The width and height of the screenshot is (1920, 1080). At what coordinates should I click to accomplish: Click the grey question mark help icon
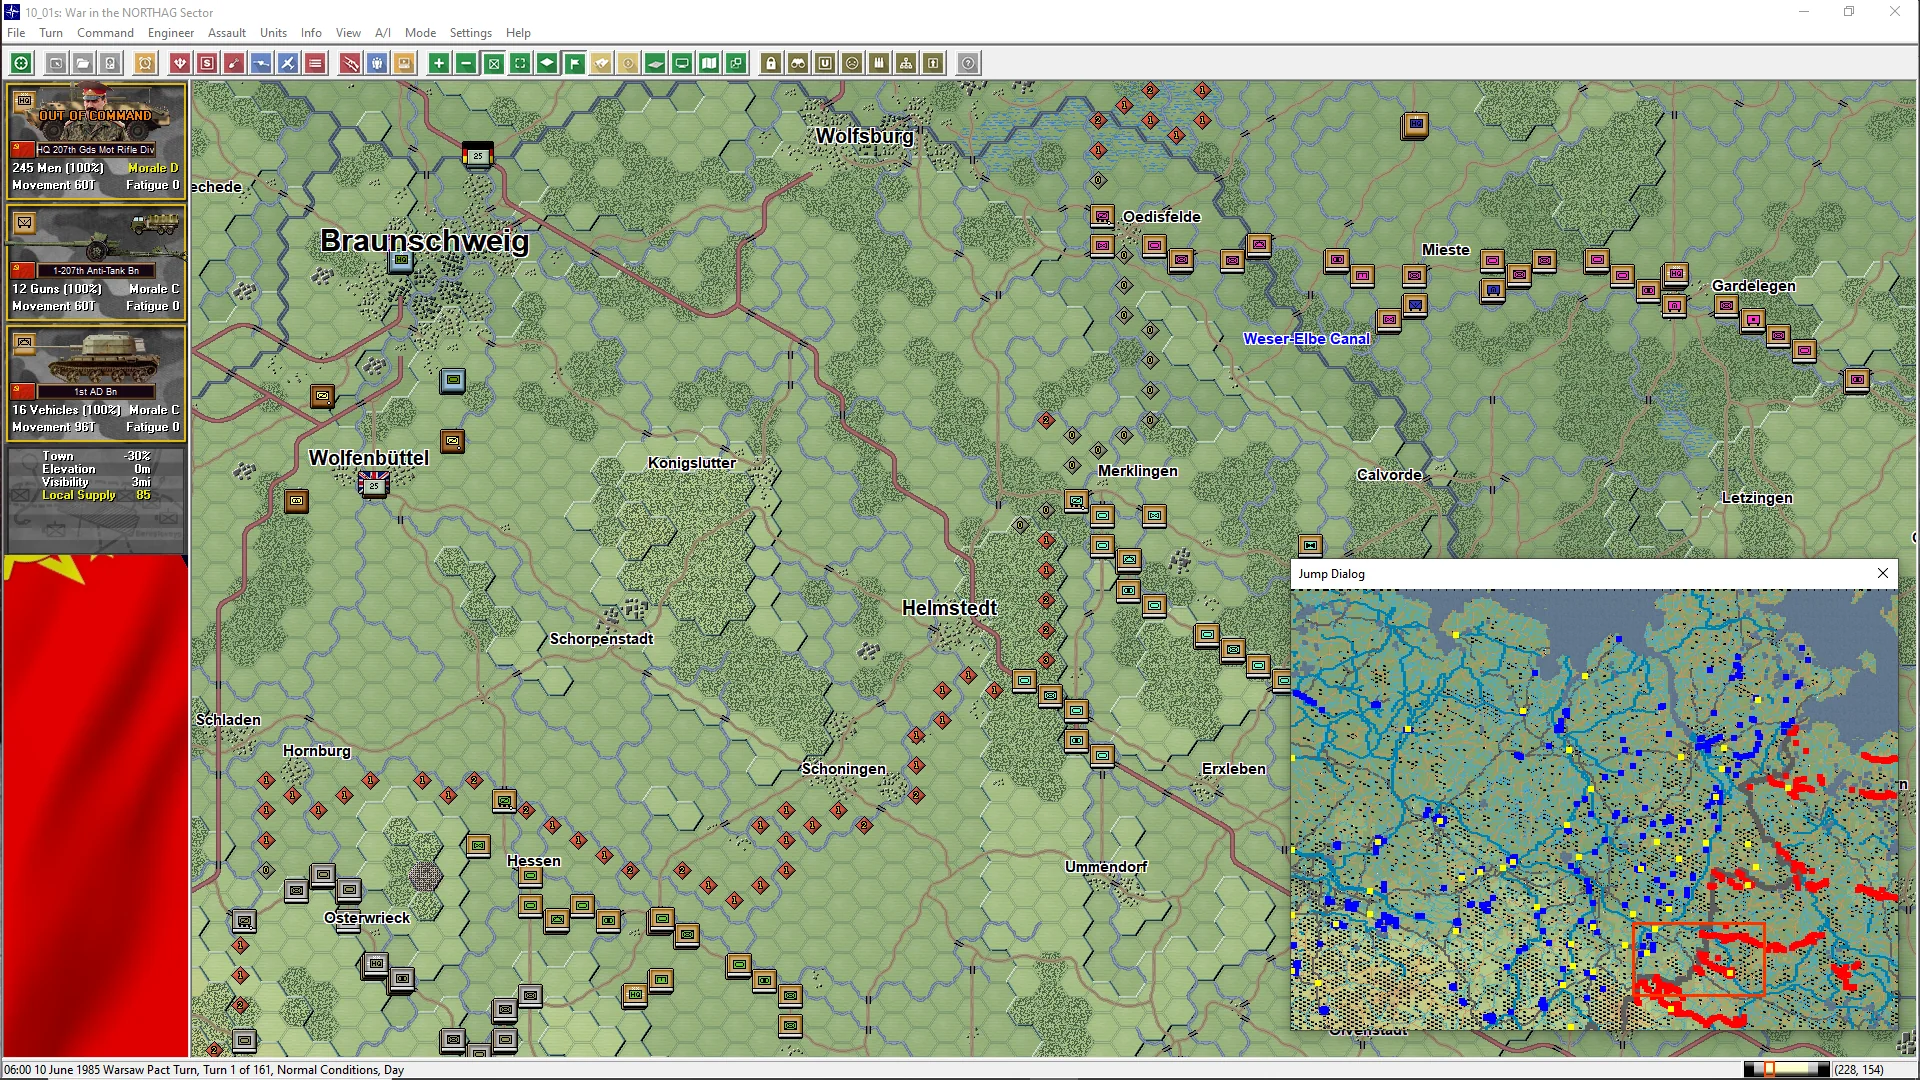tap(968, 64)
